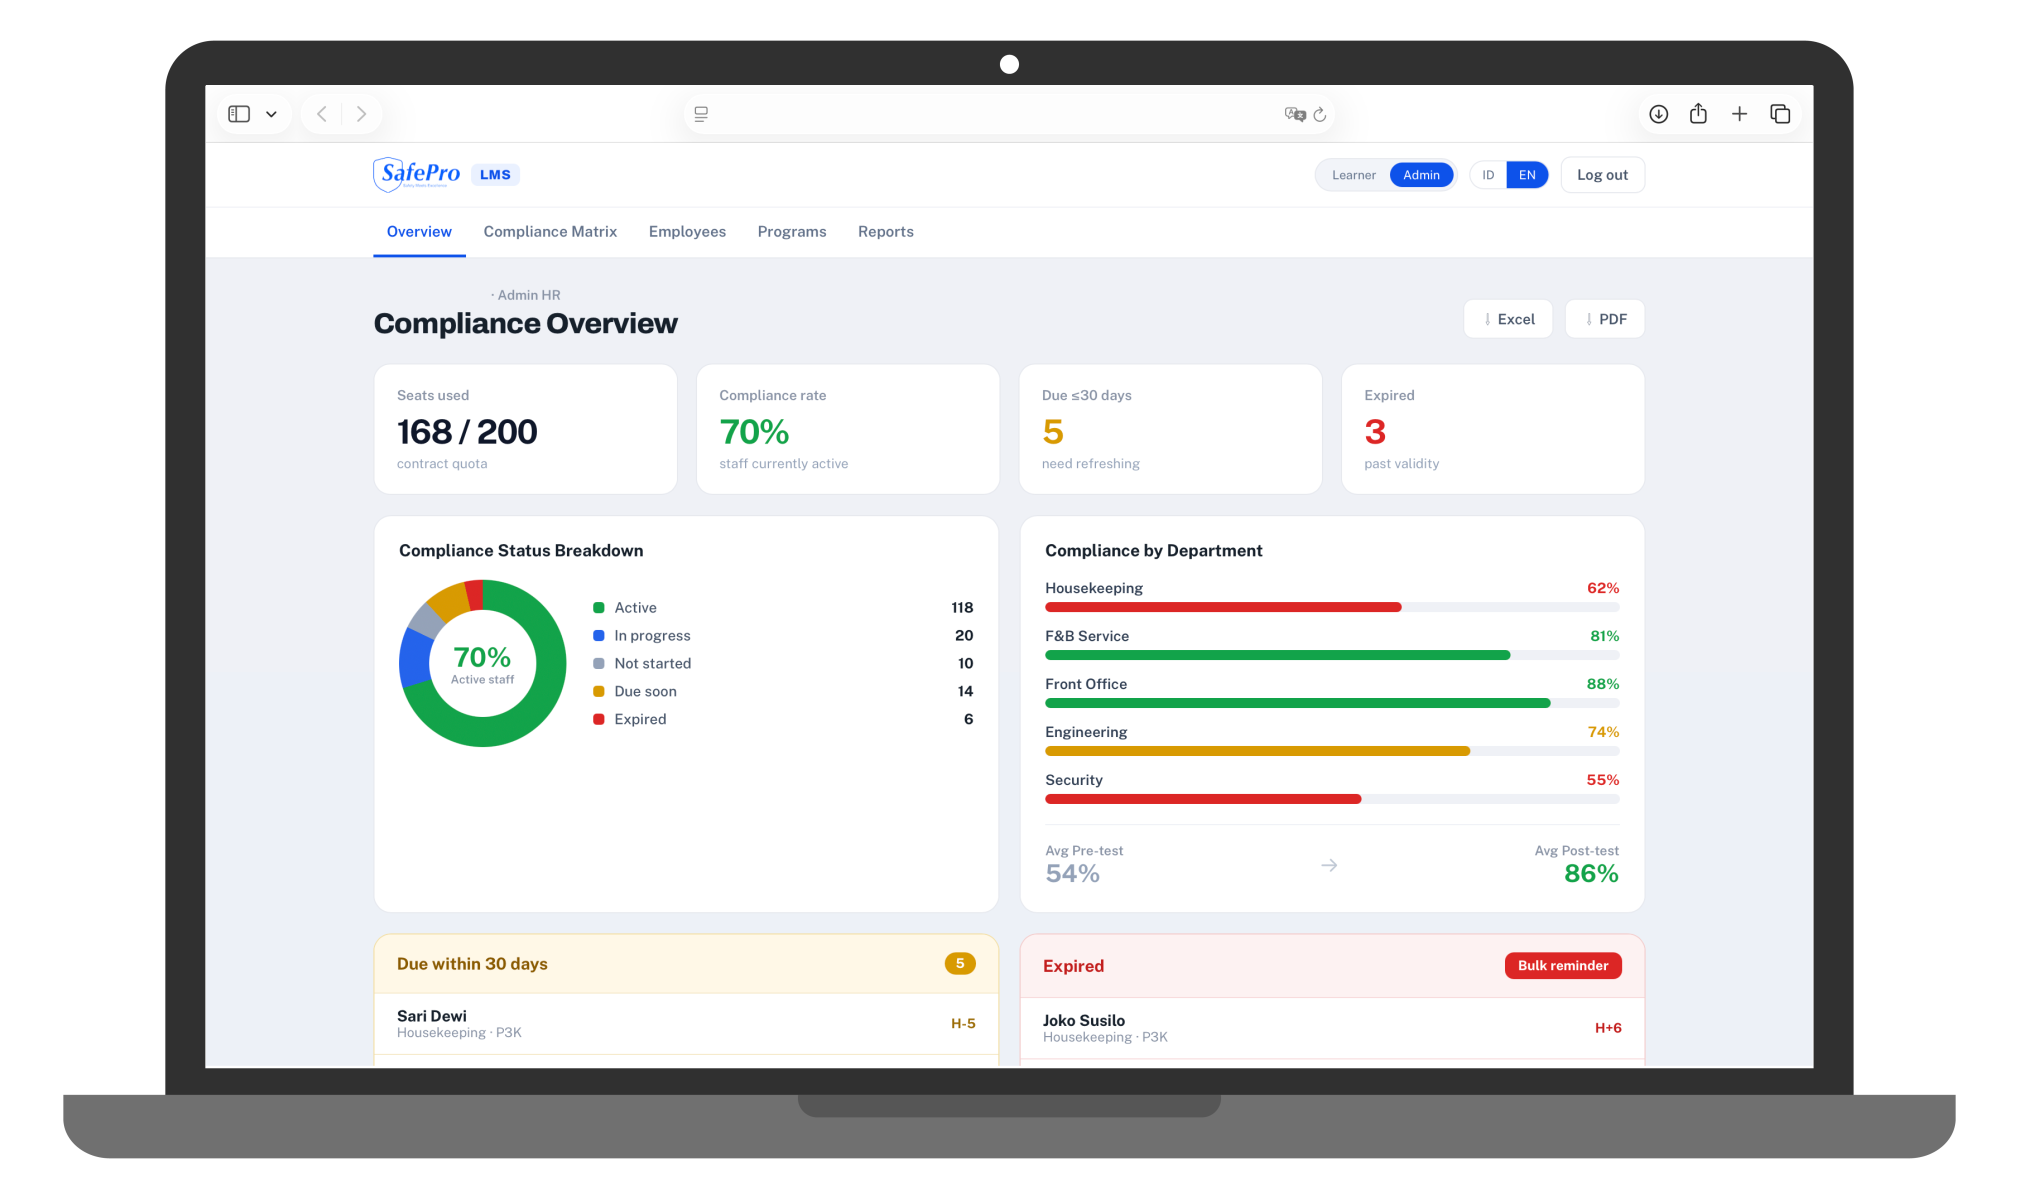The width and height of the screenshot is (2019, 1202).
Task: Open the Compliance Matrix tab
Action: (550, 232)
